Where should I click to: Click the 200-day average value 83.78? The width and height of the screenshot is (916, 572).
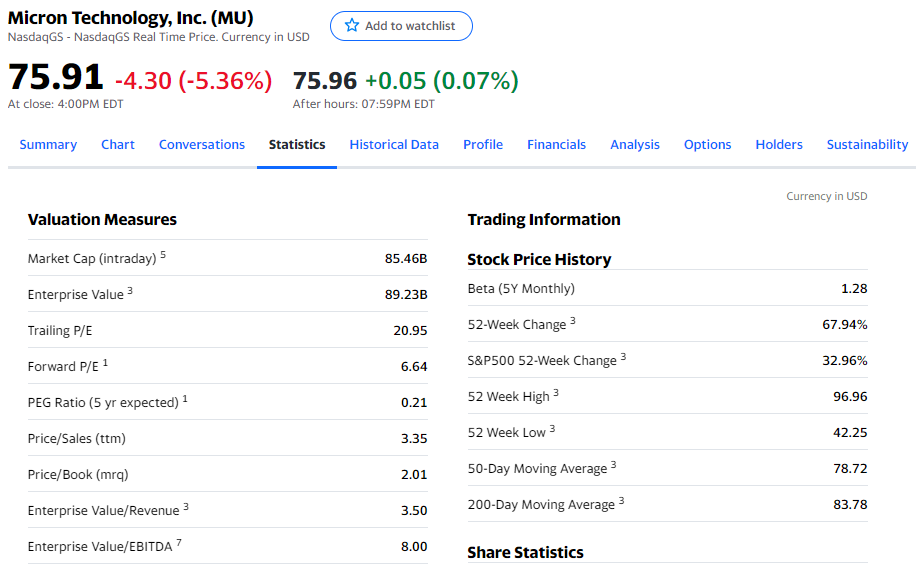850,505
